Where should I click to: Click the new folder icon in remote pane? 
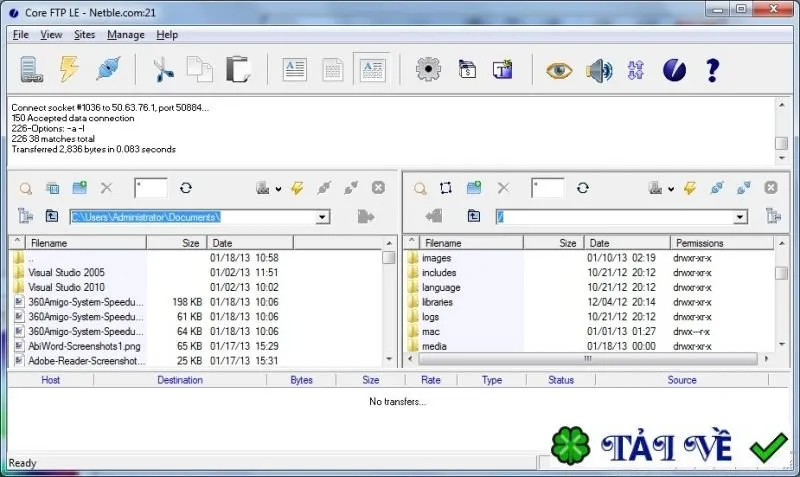coord(474,188)
